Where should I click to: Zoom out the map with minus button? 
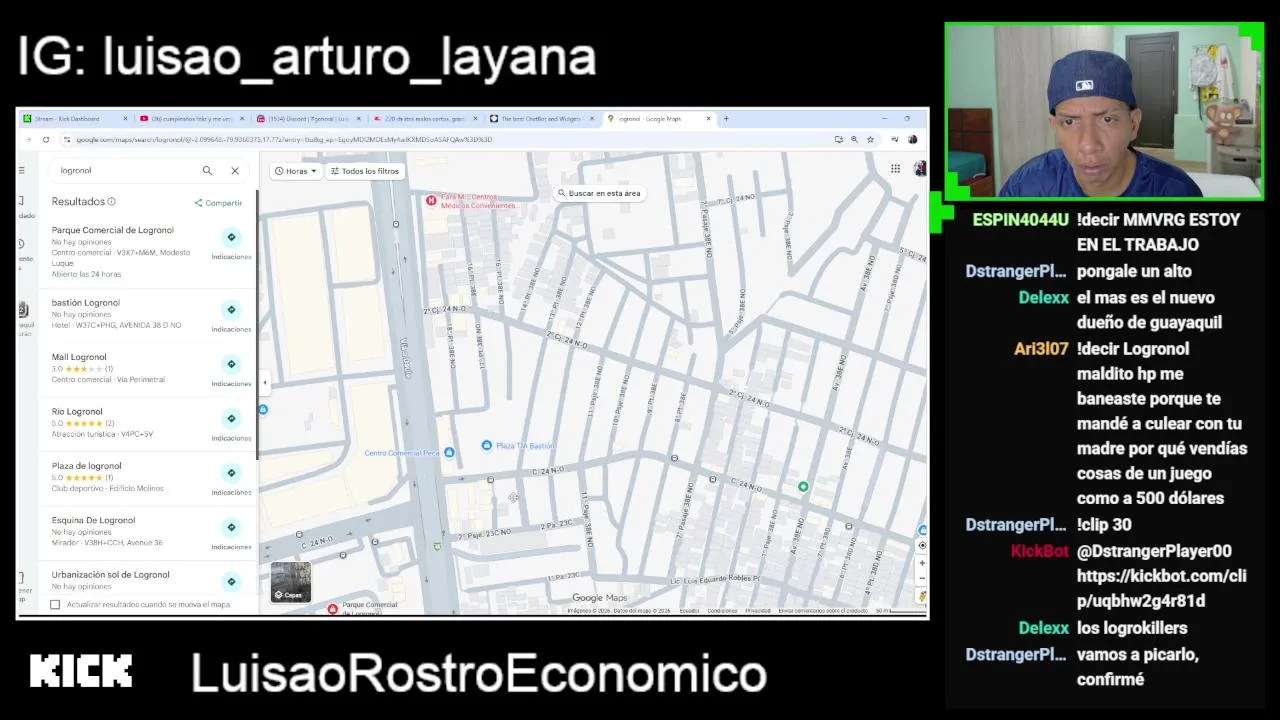[922, 578]
